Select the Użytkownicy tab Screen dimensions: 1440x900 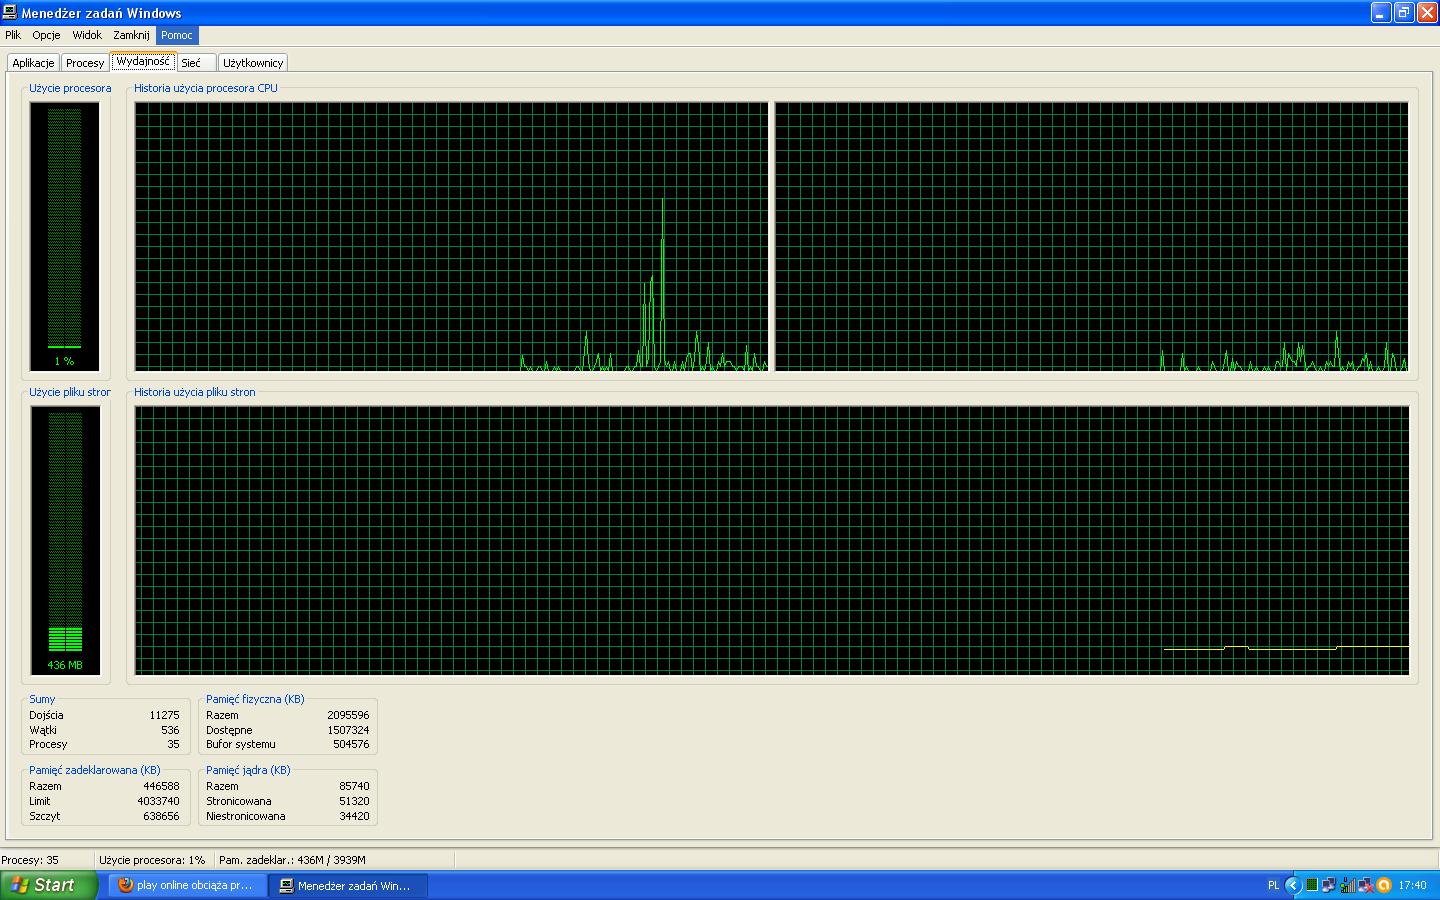[x=253, y=63]
